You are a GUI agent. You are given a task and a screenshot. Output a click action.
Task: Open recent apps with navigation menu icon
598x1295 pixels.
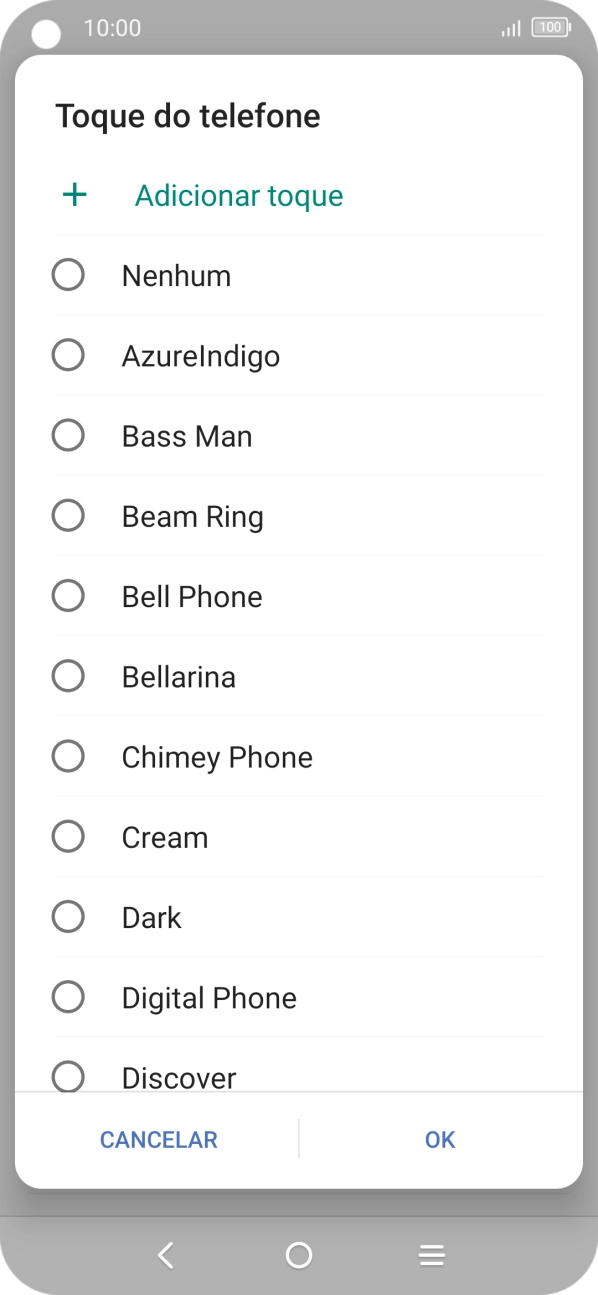[x=431, y=1253]
